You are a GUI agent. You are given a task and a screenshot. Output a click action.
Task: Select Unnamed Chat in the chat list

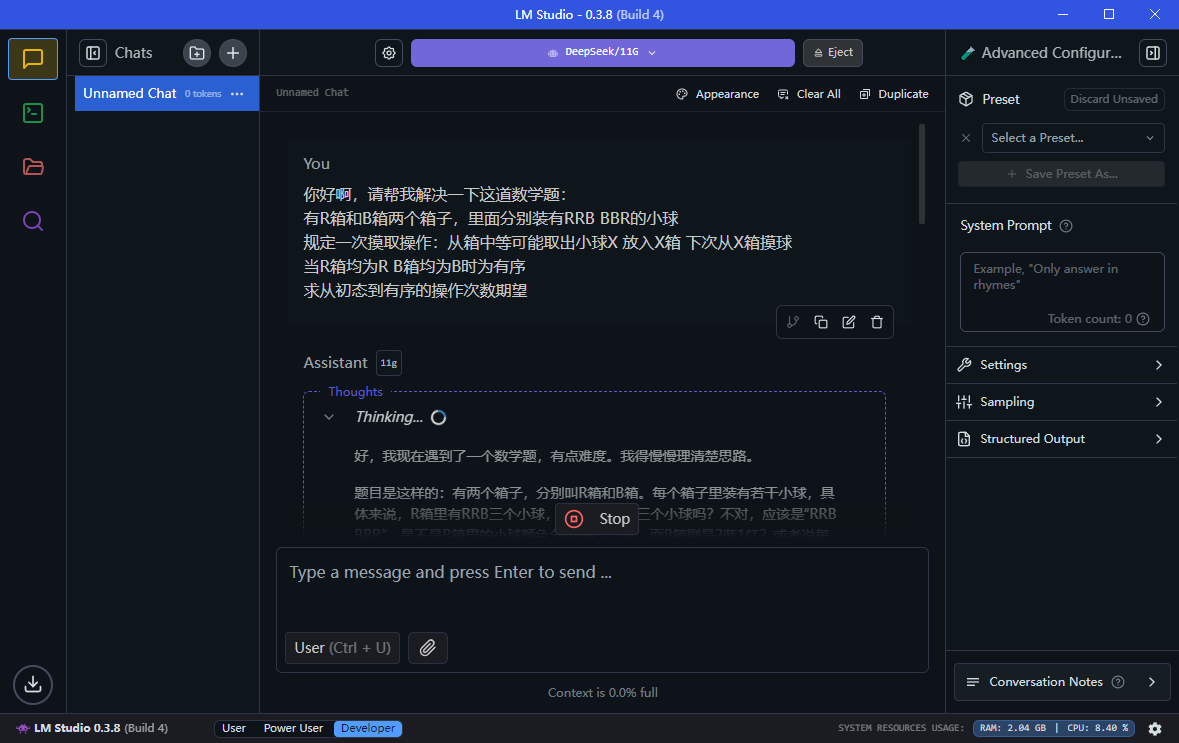pyautogui.click(x=167, y=93)
